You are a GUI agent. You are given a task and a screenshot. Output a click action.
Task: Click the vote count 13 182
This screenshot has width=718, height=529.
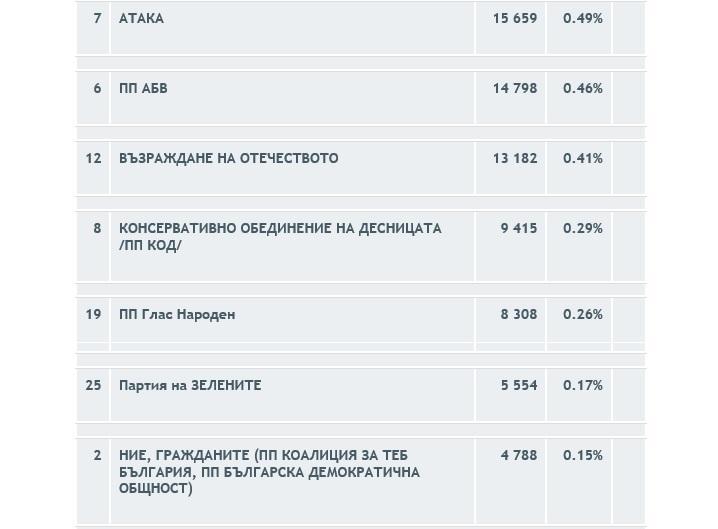tap(514, 159)
